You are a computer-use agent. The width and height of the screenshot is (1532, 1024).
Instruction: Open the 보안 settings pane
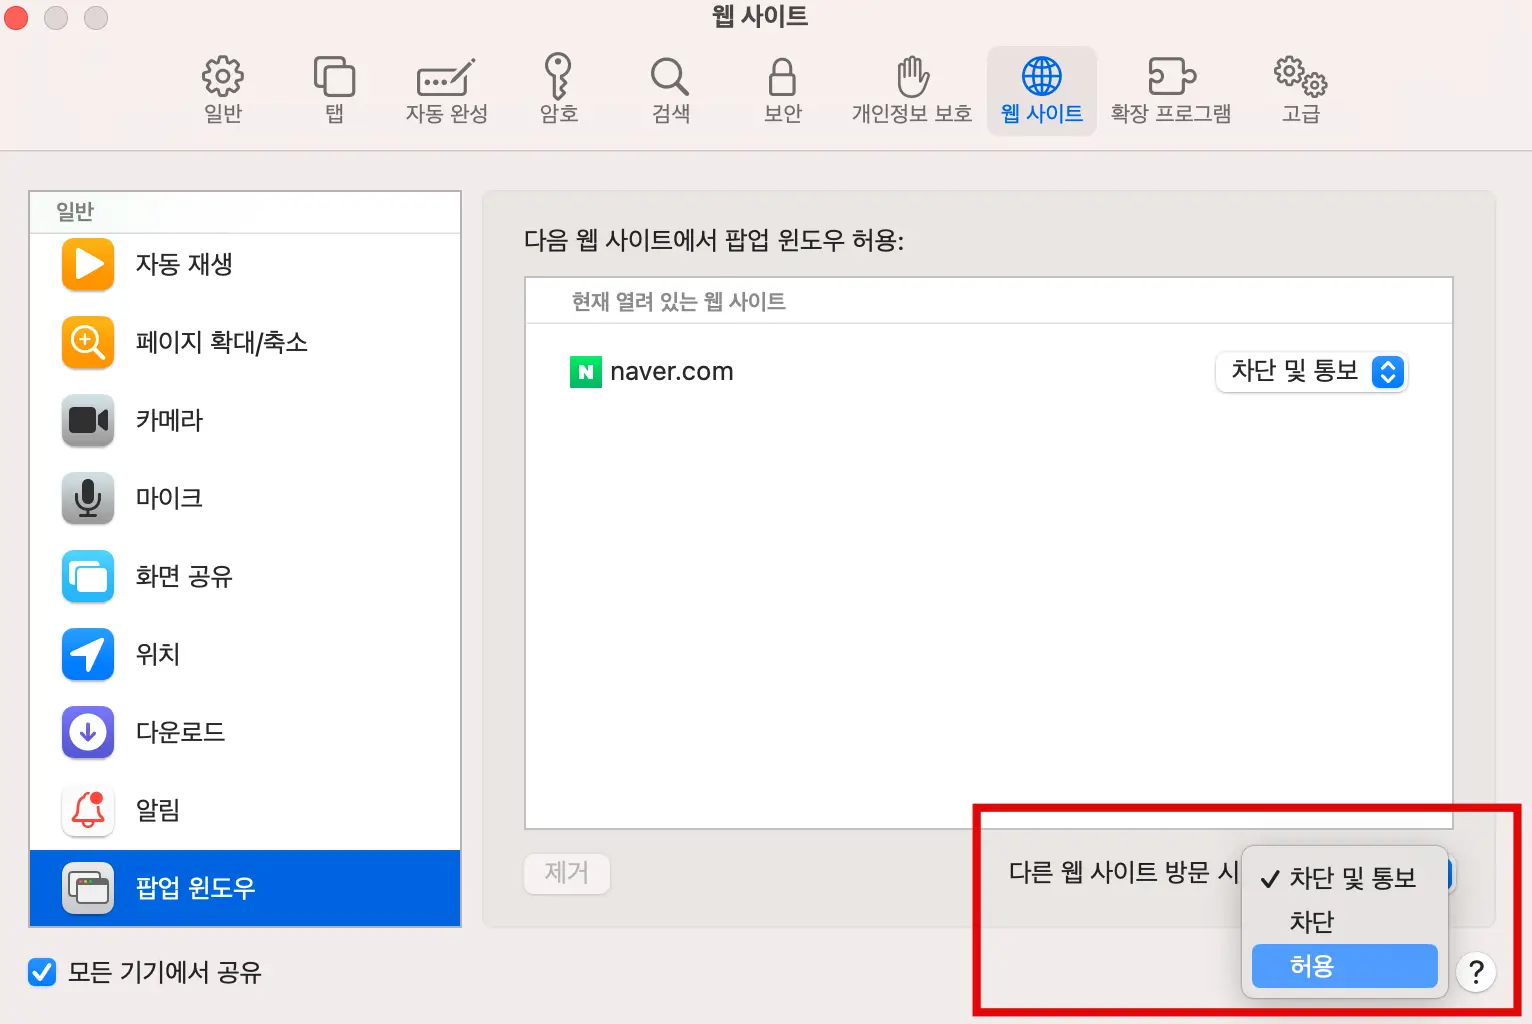(x=782, y=88)
